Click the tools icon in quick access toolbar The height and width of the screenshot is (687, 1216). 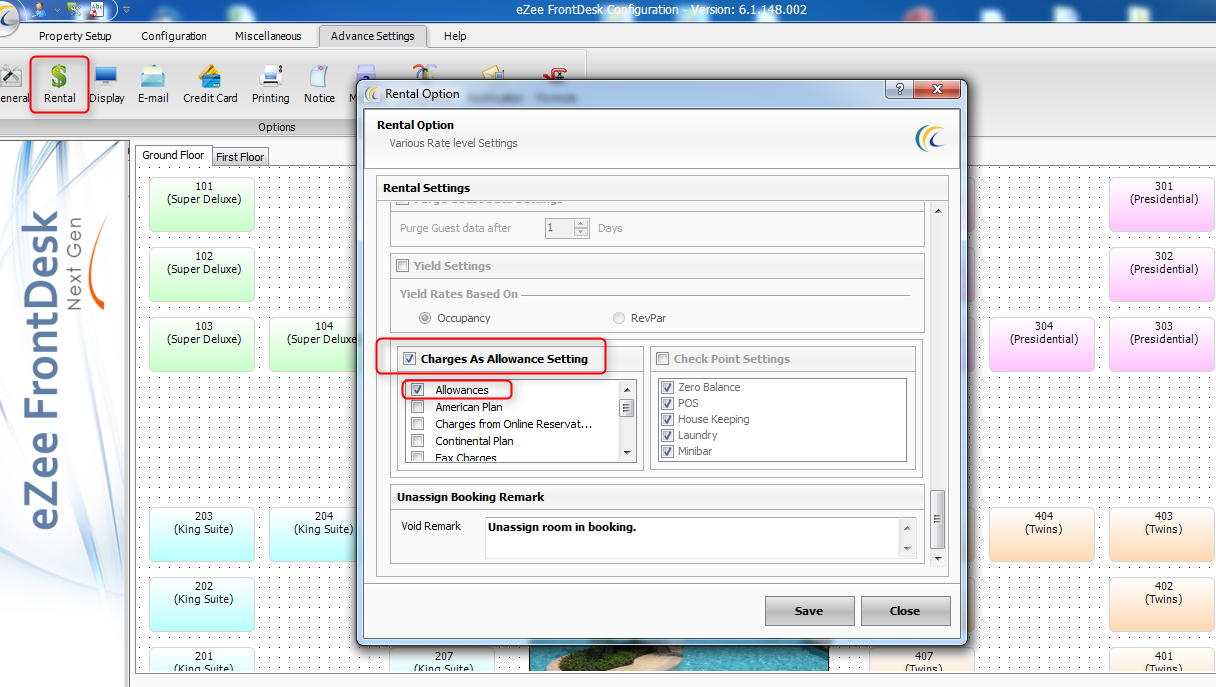coord(73,9)
